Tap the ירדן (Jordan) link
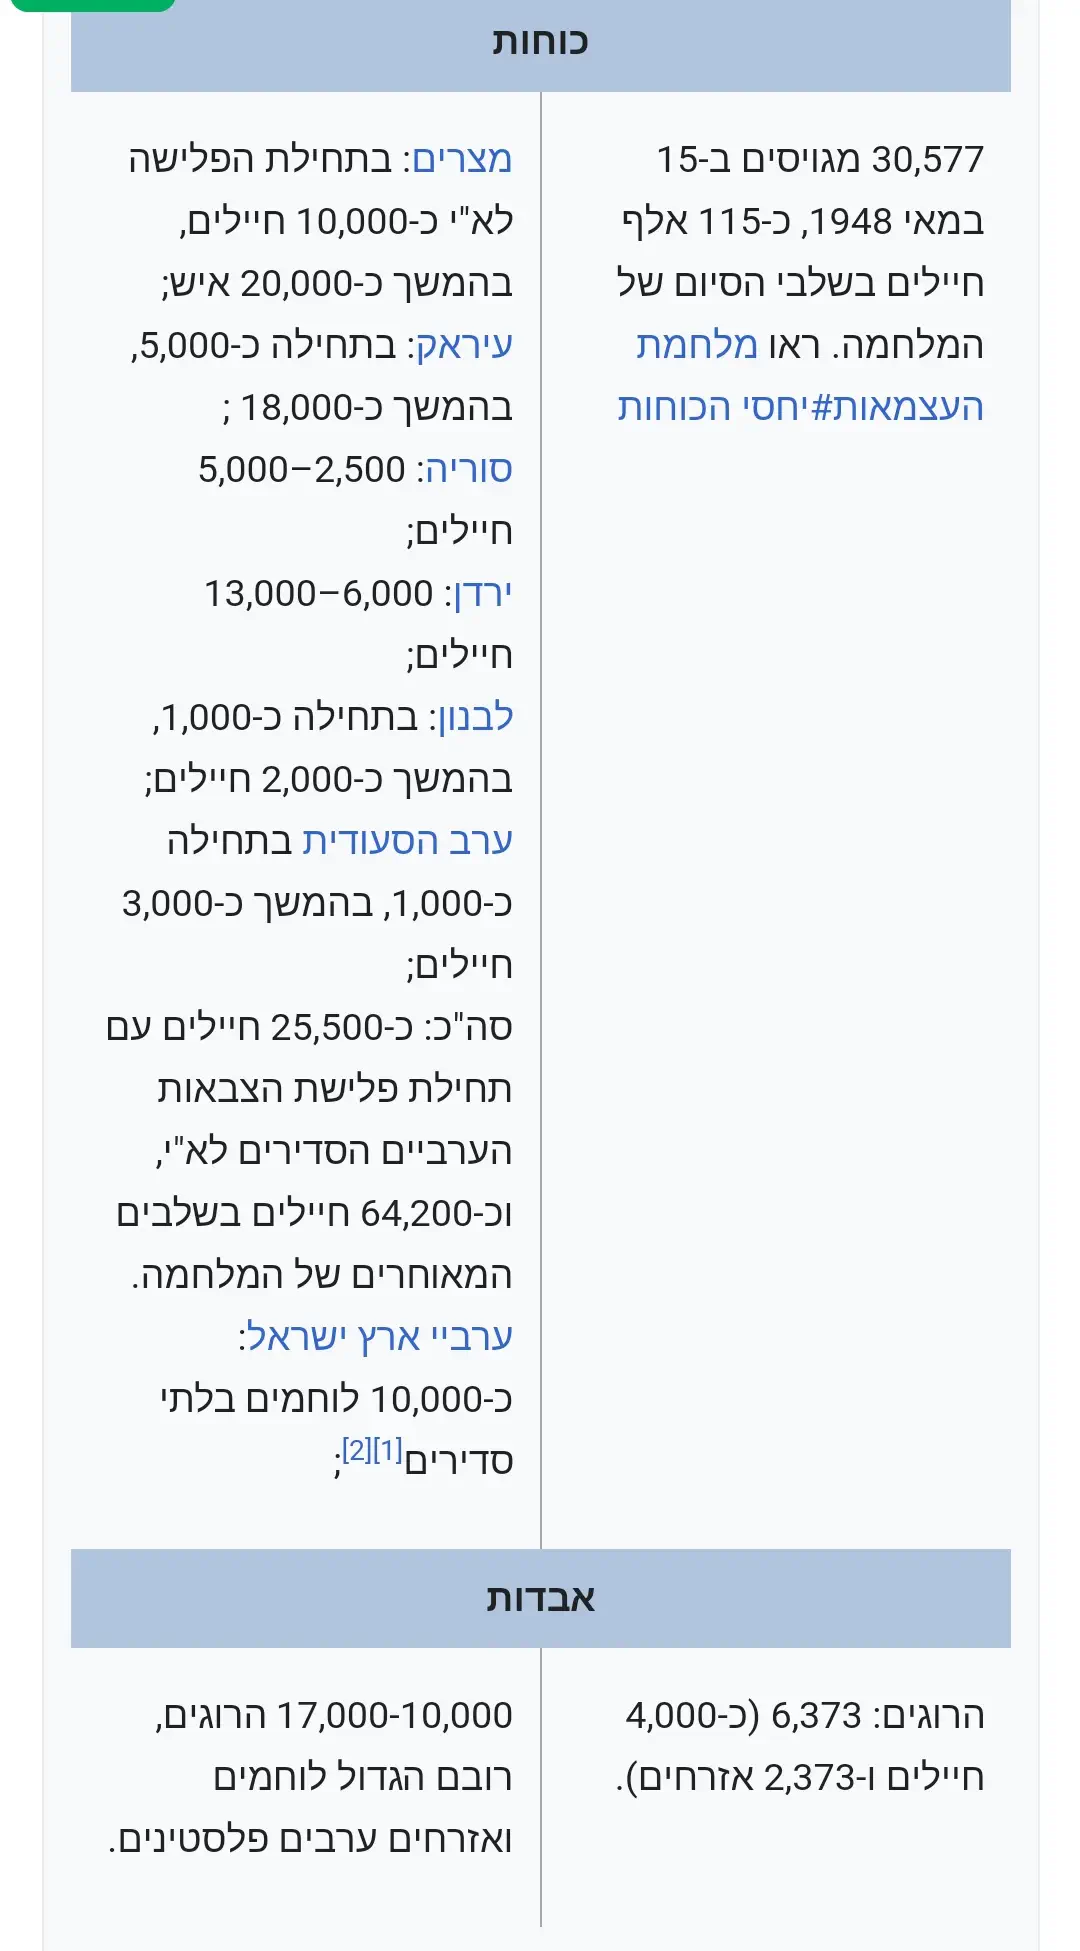Viewport: 1080px width, 1951px height. (483, 594)
